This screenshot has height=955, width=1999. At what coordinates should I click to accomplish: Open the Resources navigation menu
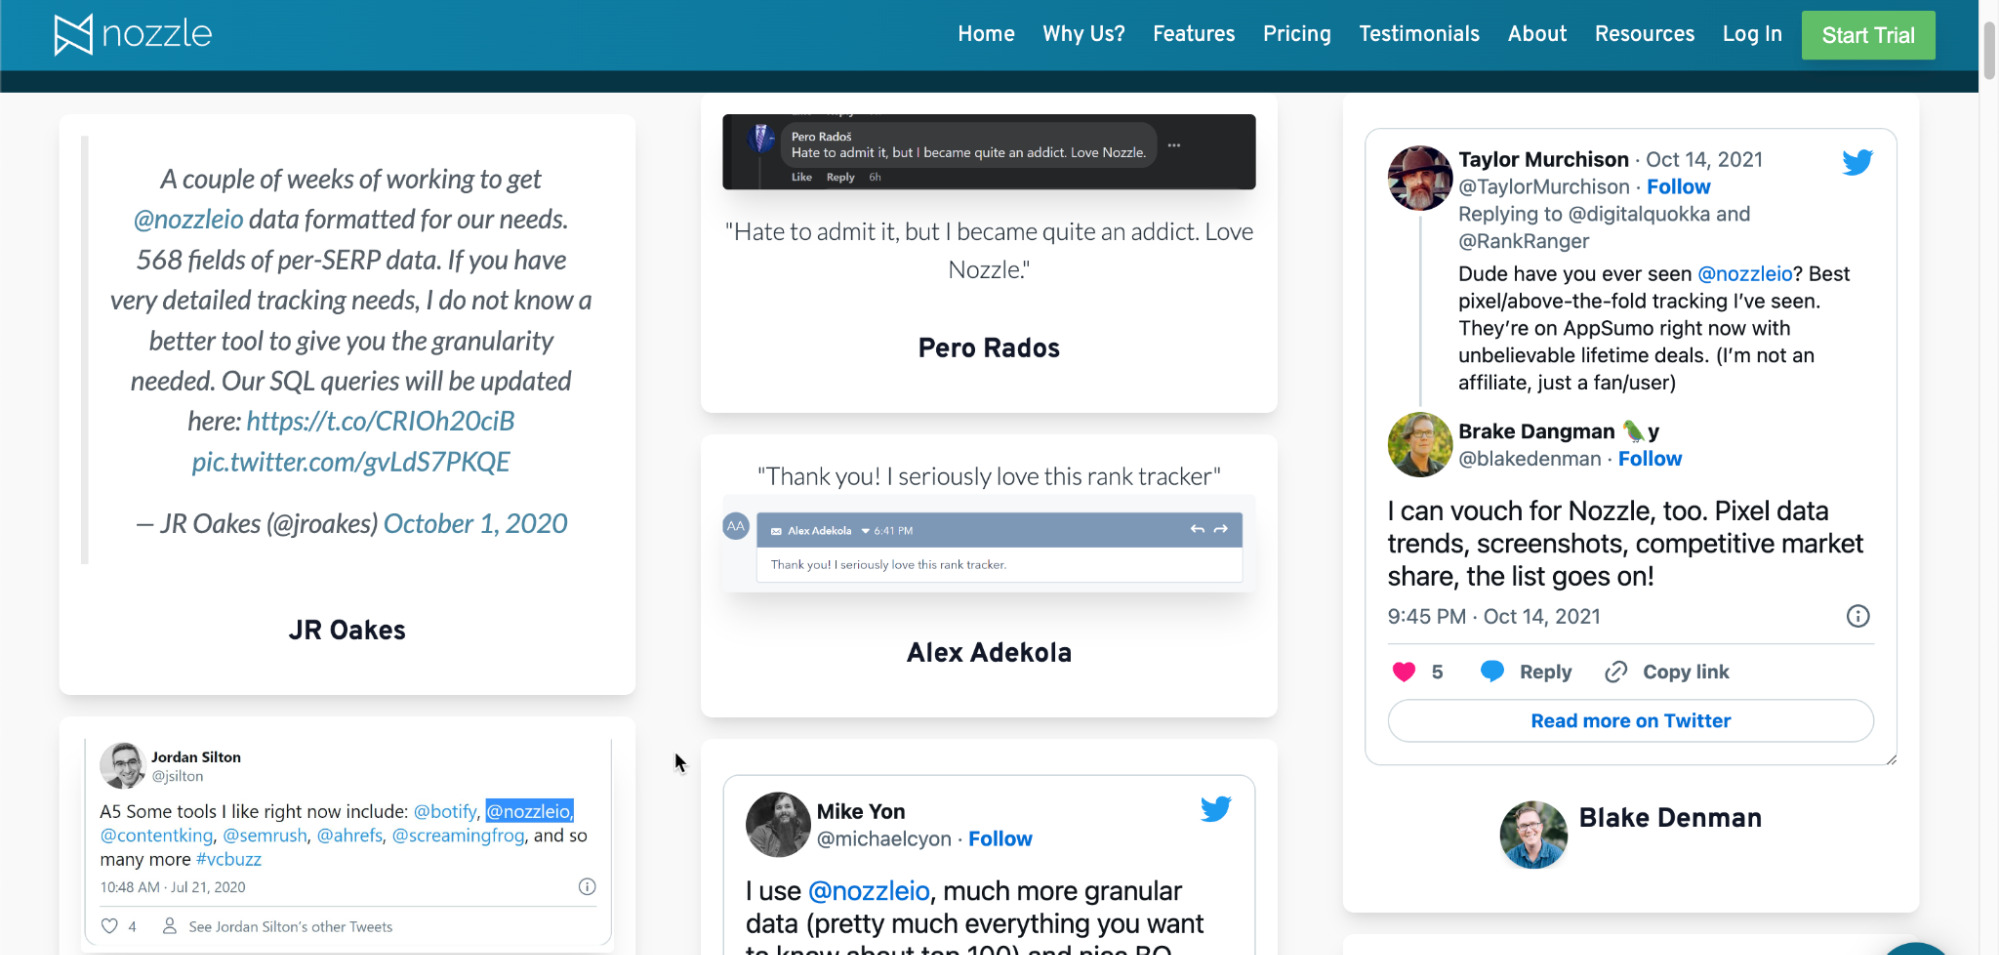point(1644,33)
